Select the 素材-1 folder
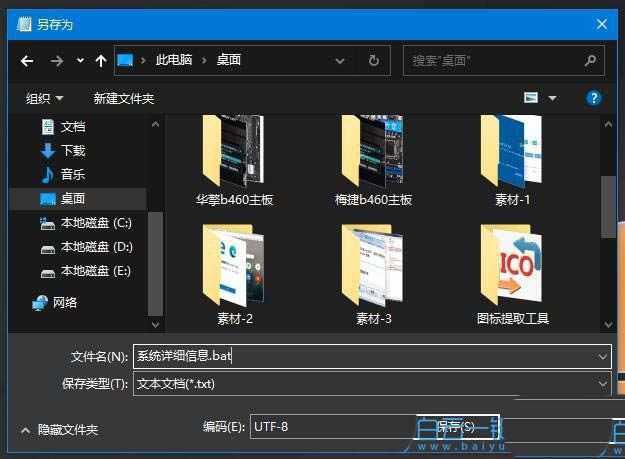This screenshot has height=459, width=625. click(512, 161)
